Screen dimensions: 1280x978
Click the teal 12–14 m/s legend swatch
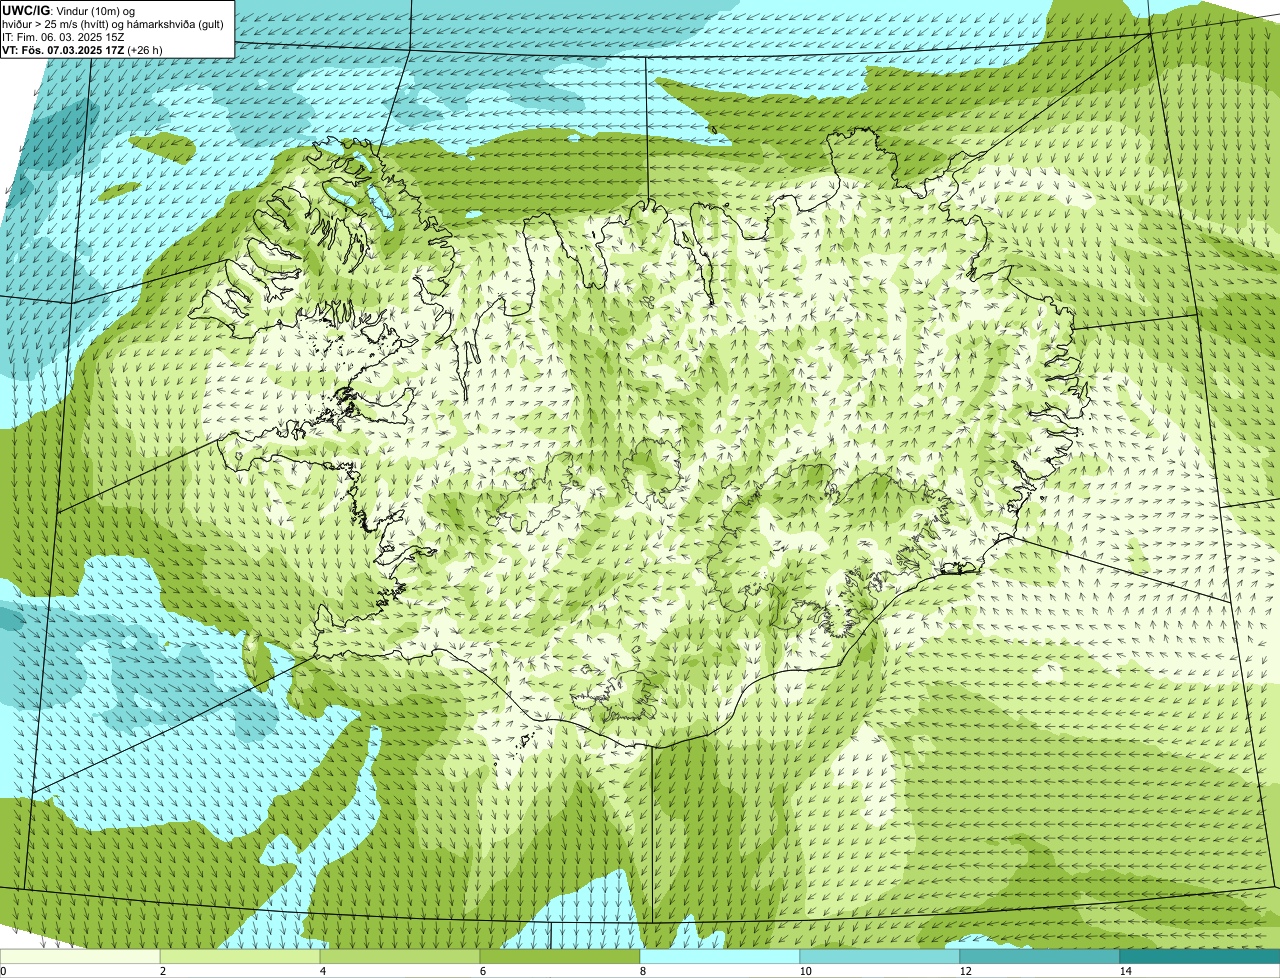(x=1040, y=956)
